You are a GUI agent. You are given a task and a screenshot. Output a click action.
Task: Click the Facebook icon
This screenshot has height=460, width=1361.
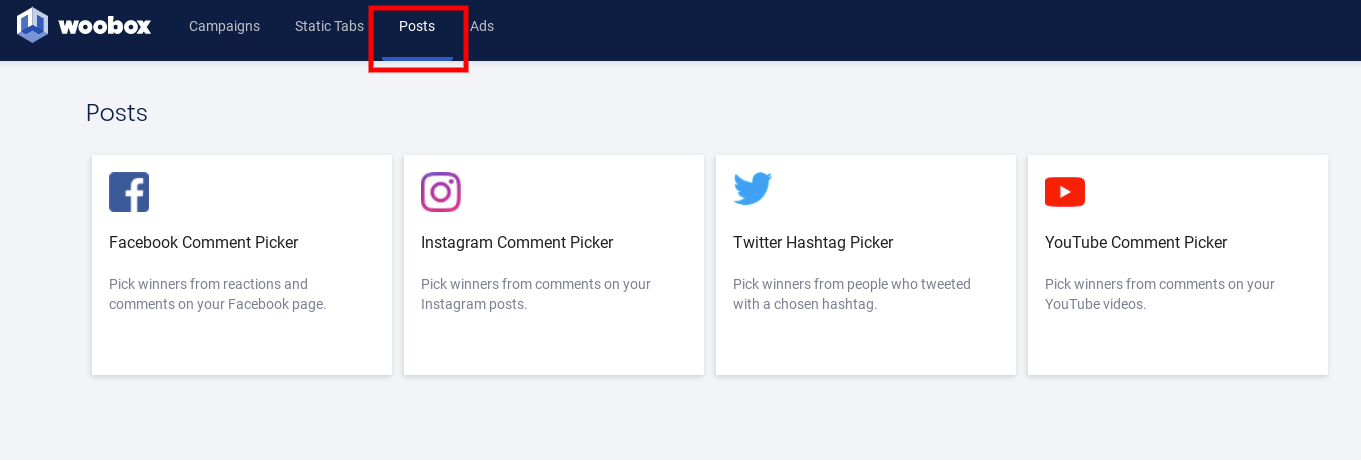point(129,192)
